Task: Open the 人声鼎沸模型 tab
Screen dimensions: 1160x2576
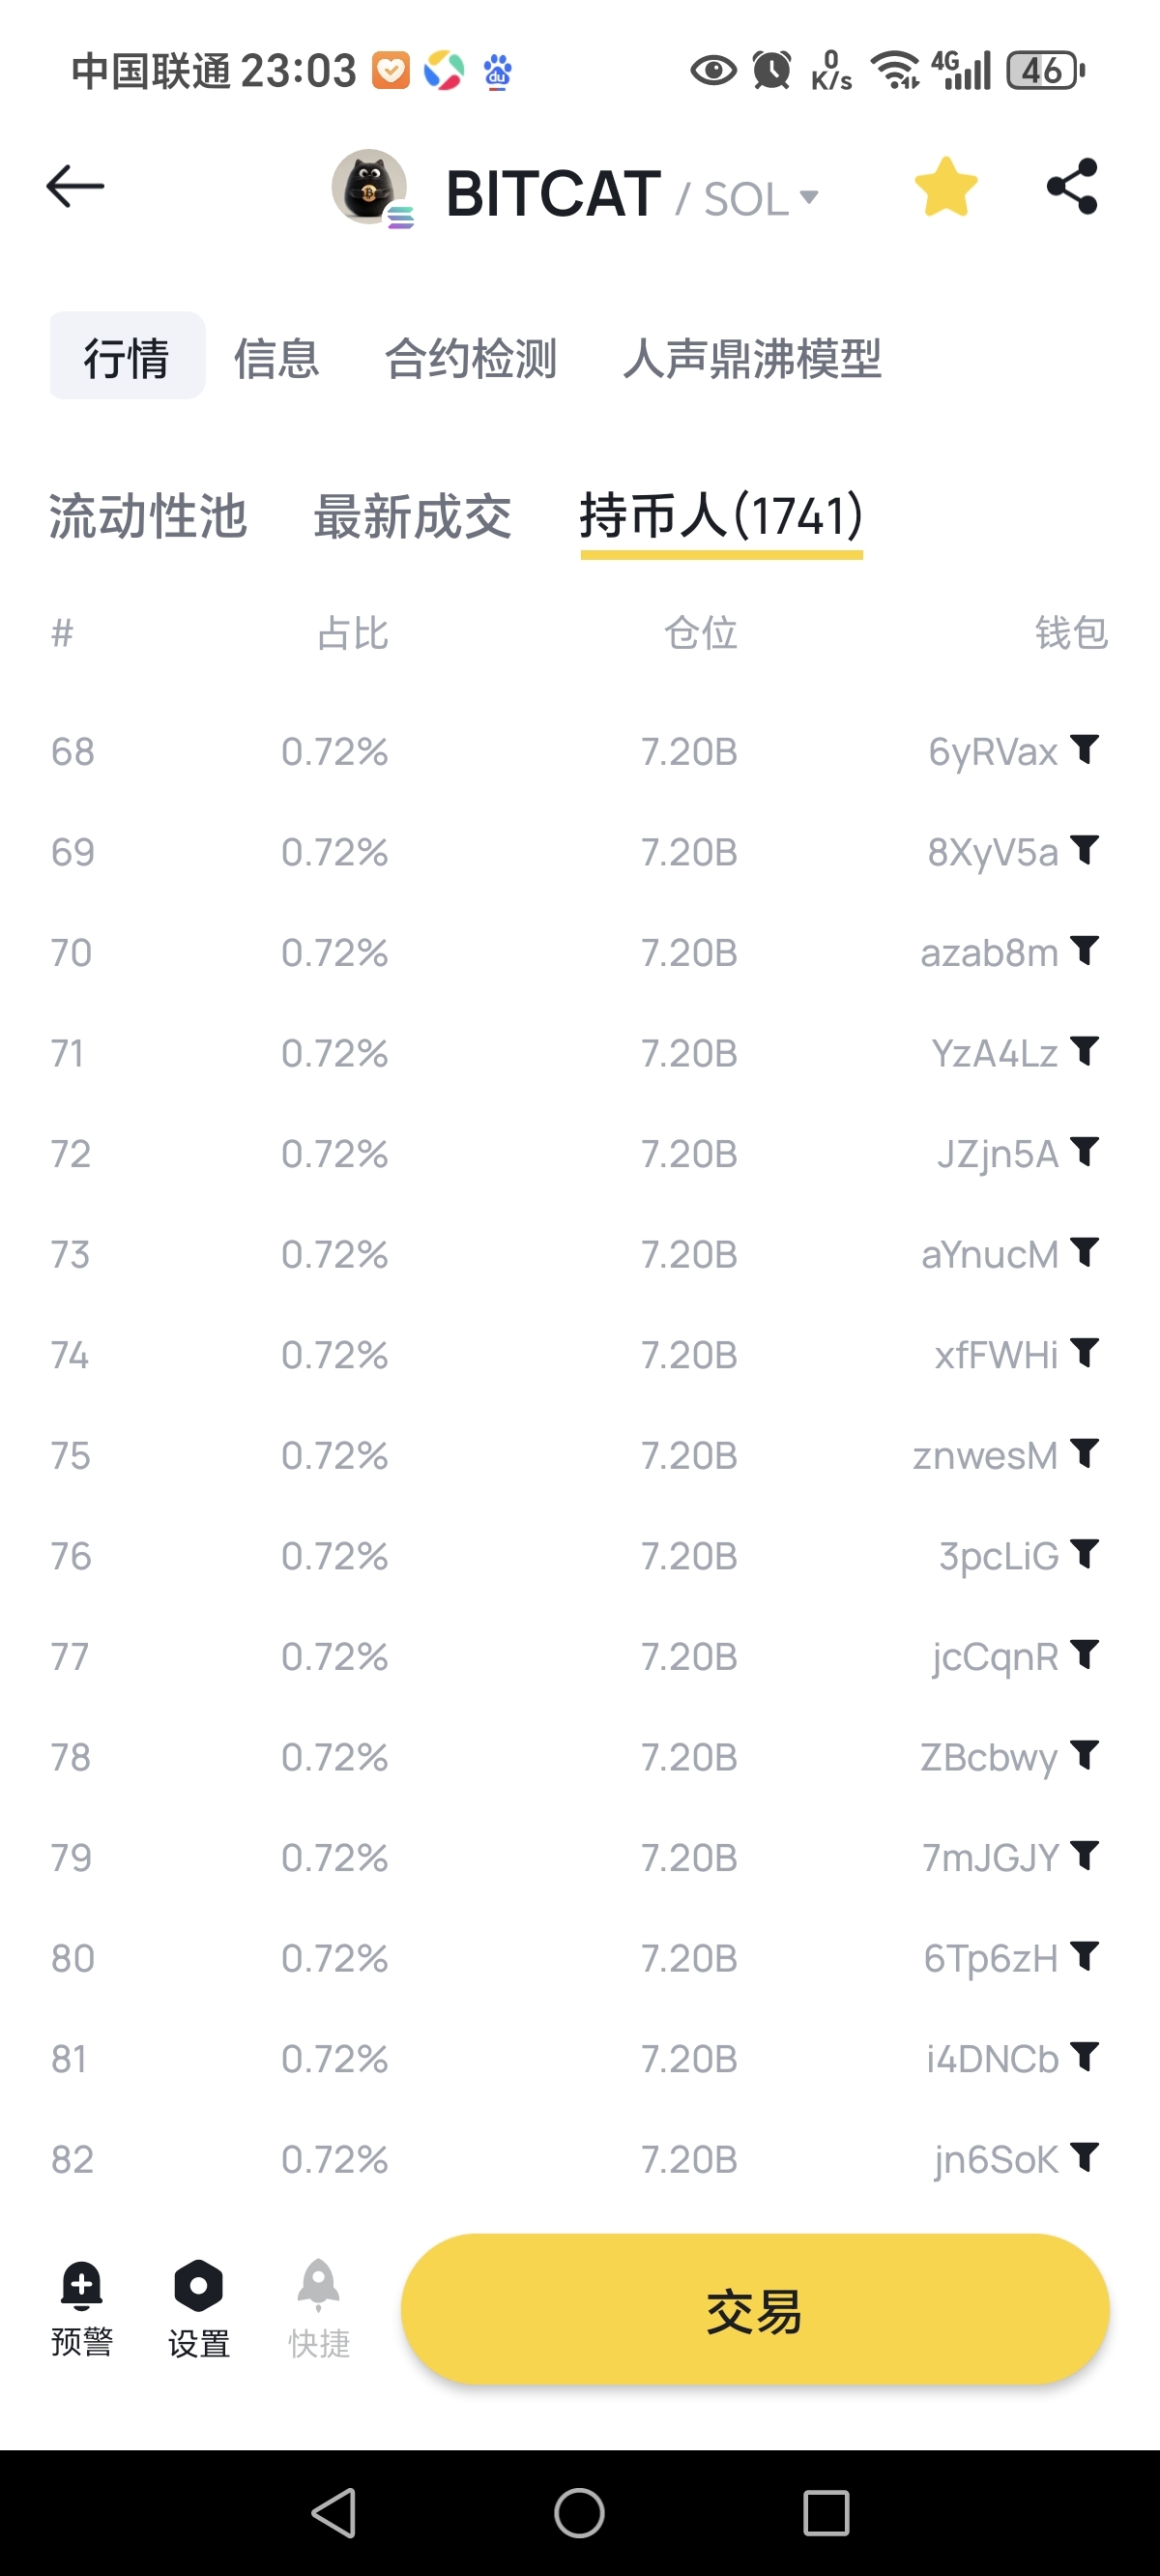Action: 751,357
